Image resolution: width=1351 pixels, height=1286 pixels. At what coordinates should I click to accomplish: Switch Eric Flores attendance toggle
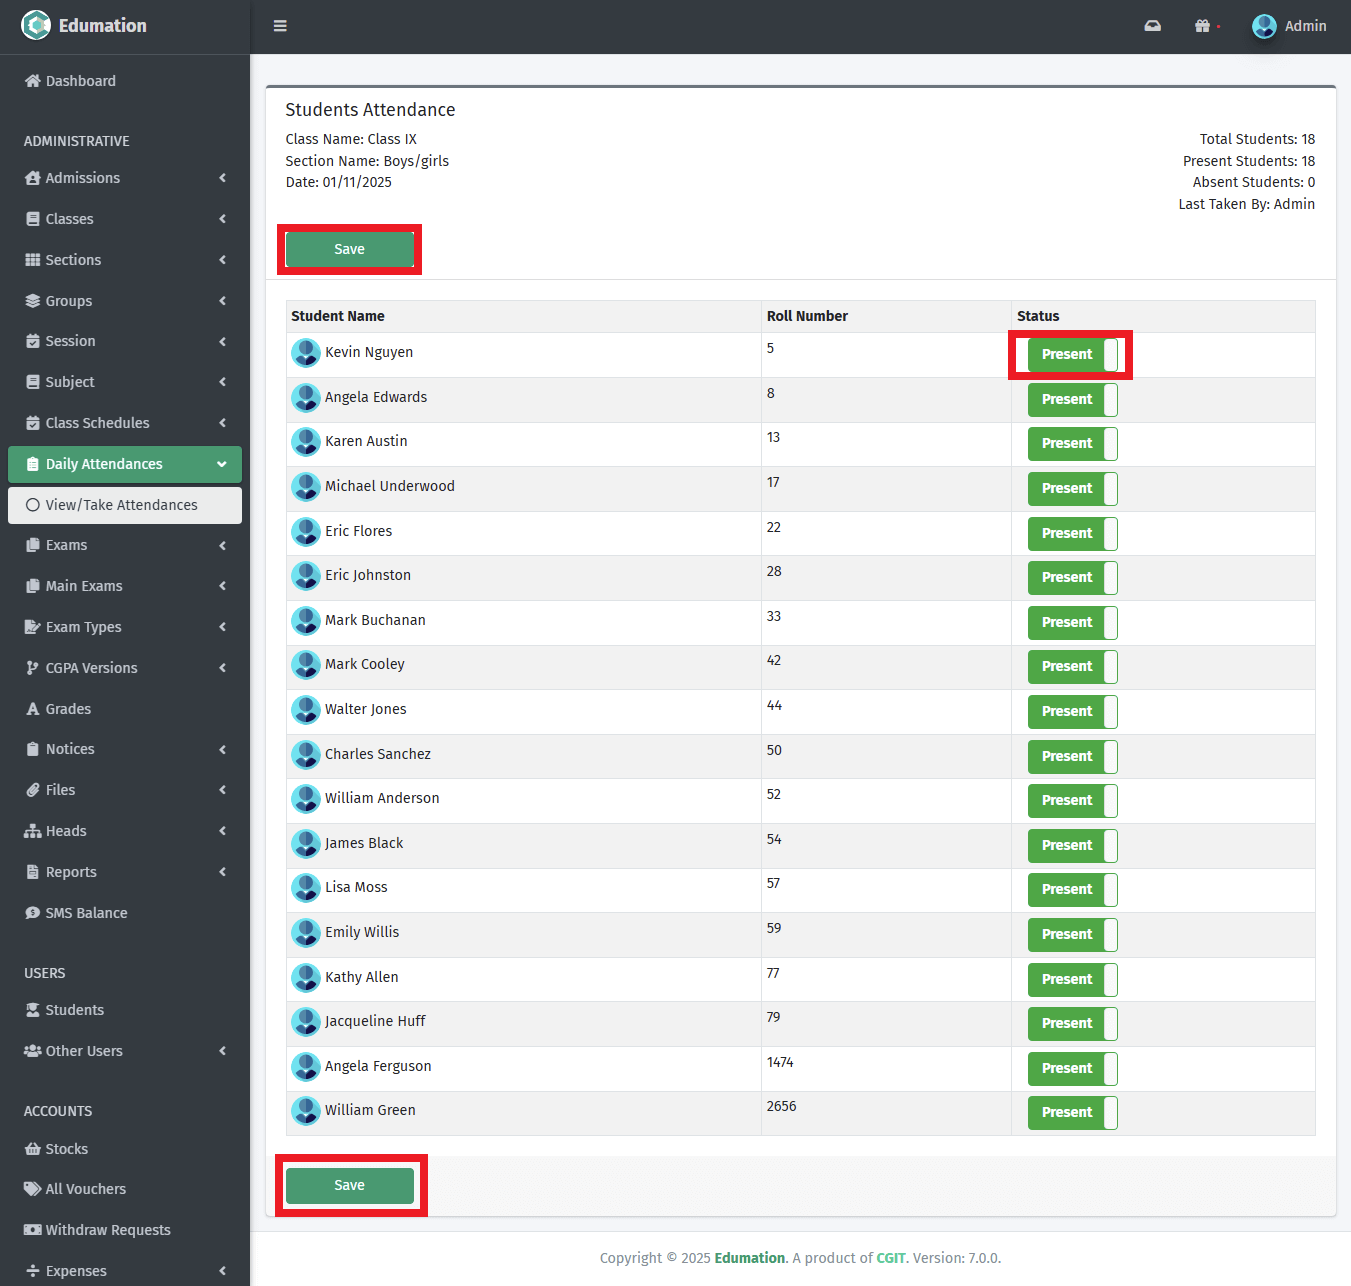point(1072,534)
